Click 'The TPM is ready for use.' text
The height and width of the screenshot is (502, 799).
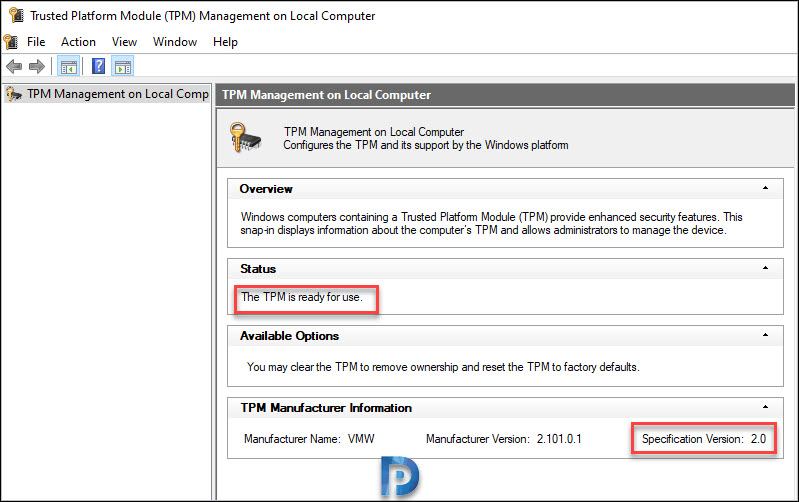coord(302,297)
